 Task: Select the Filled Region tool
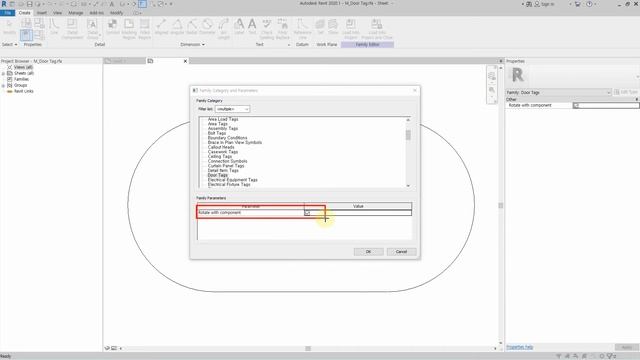tap(144, 29)
